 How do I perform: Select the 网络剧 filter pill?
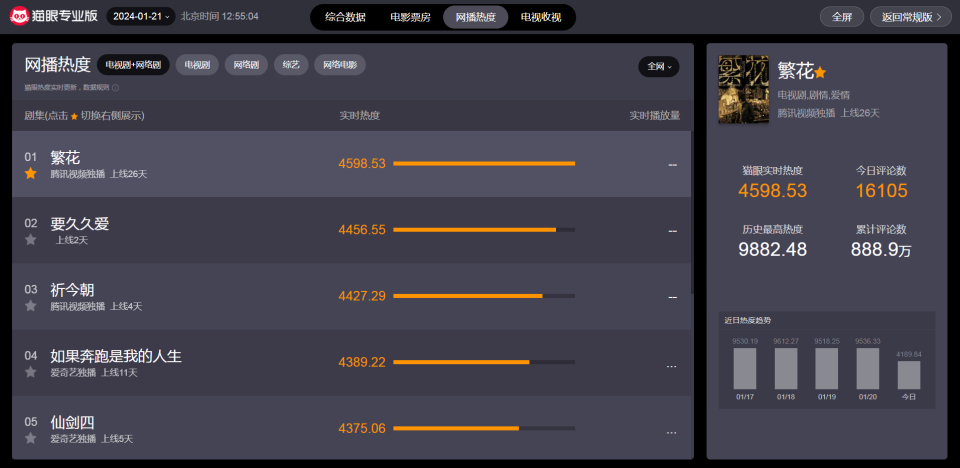(x=246, y=65)
